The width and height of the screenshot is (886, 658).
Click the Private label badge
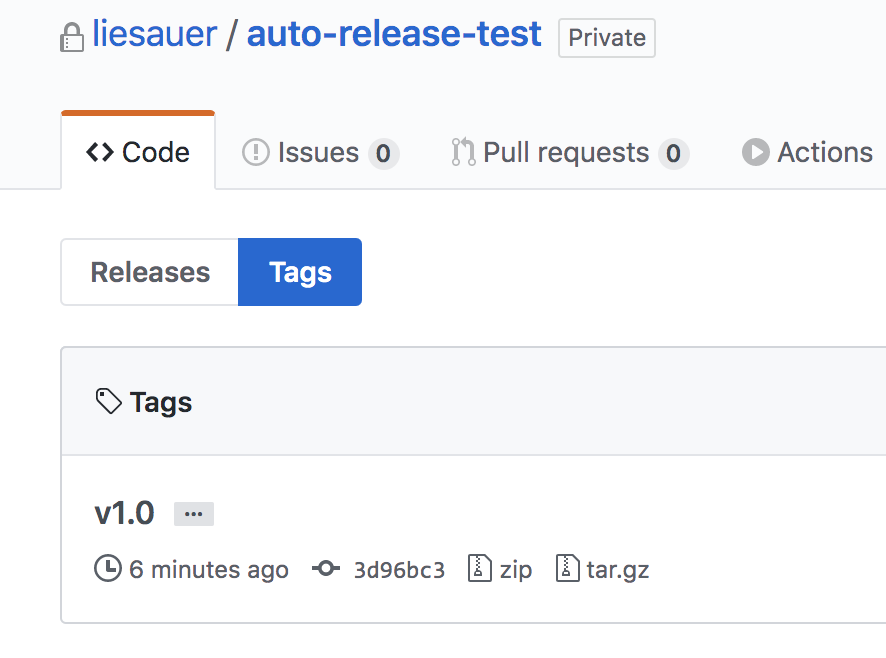[607, 38]
